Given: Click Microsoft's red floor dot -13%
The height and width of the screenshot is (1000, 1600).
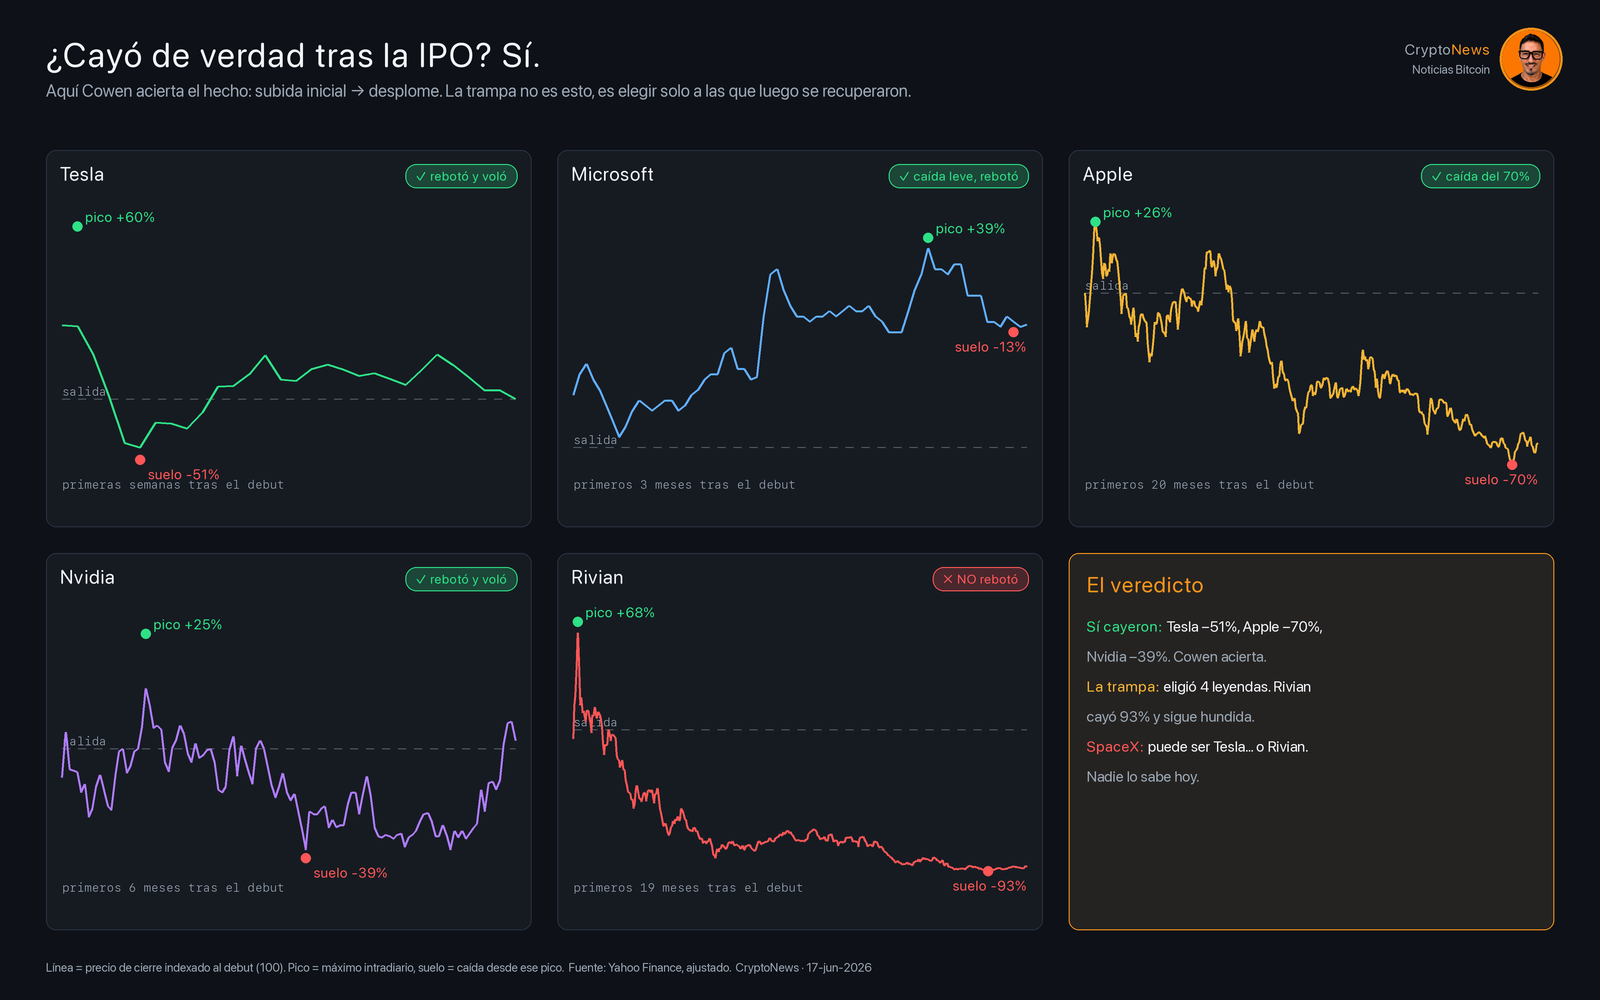Looking at the screenshot, I should click(x=1013, y=332).
